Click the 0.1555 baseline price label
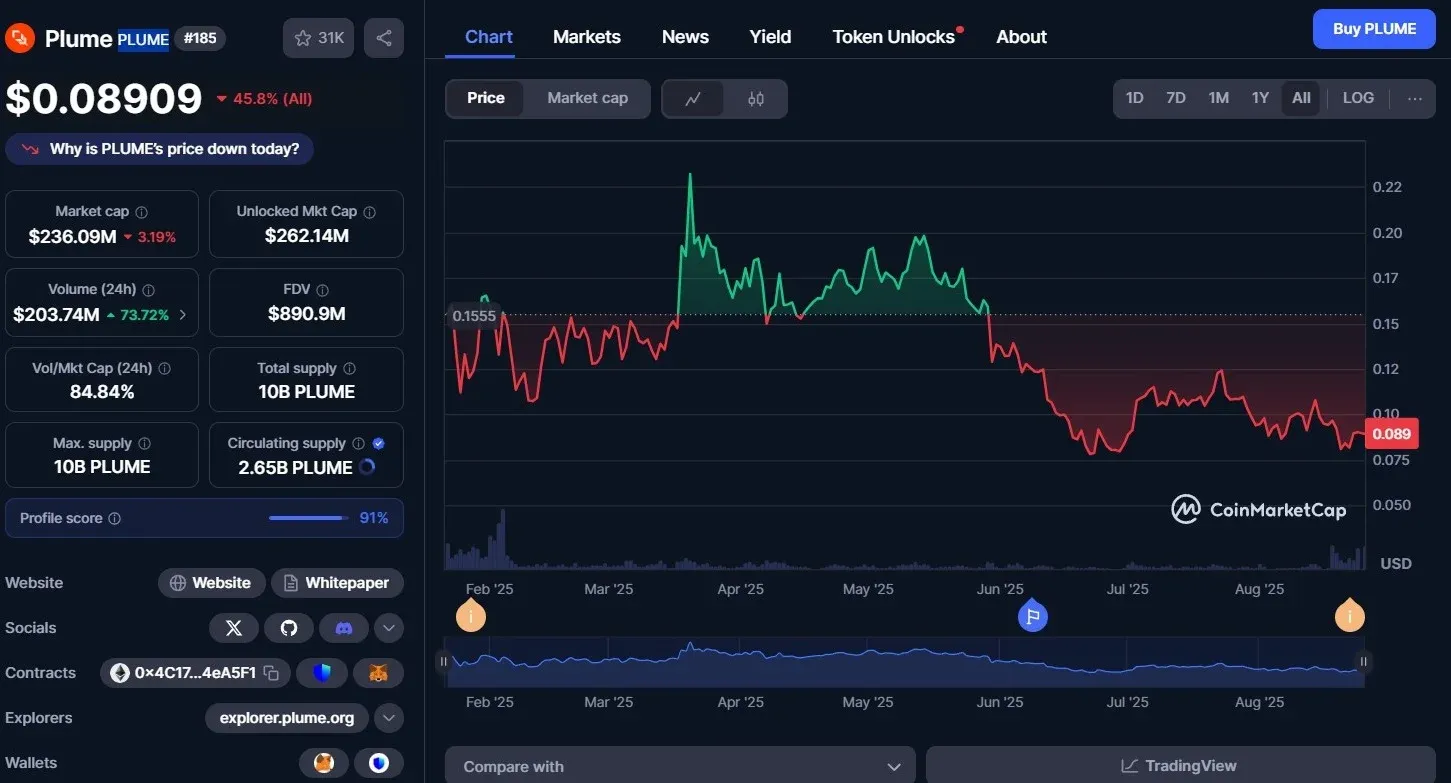The image size is (1451, 783). coord(473,316)
